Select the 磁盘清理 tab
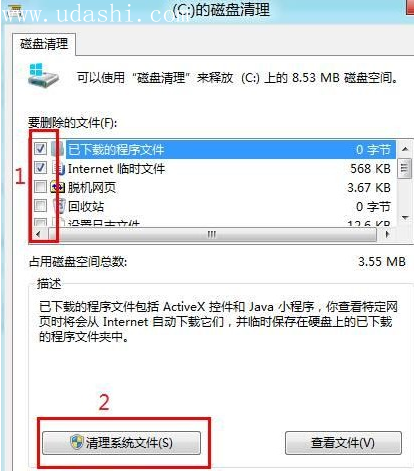The width and height of the screenshot is (414, 471). (44, 44)
